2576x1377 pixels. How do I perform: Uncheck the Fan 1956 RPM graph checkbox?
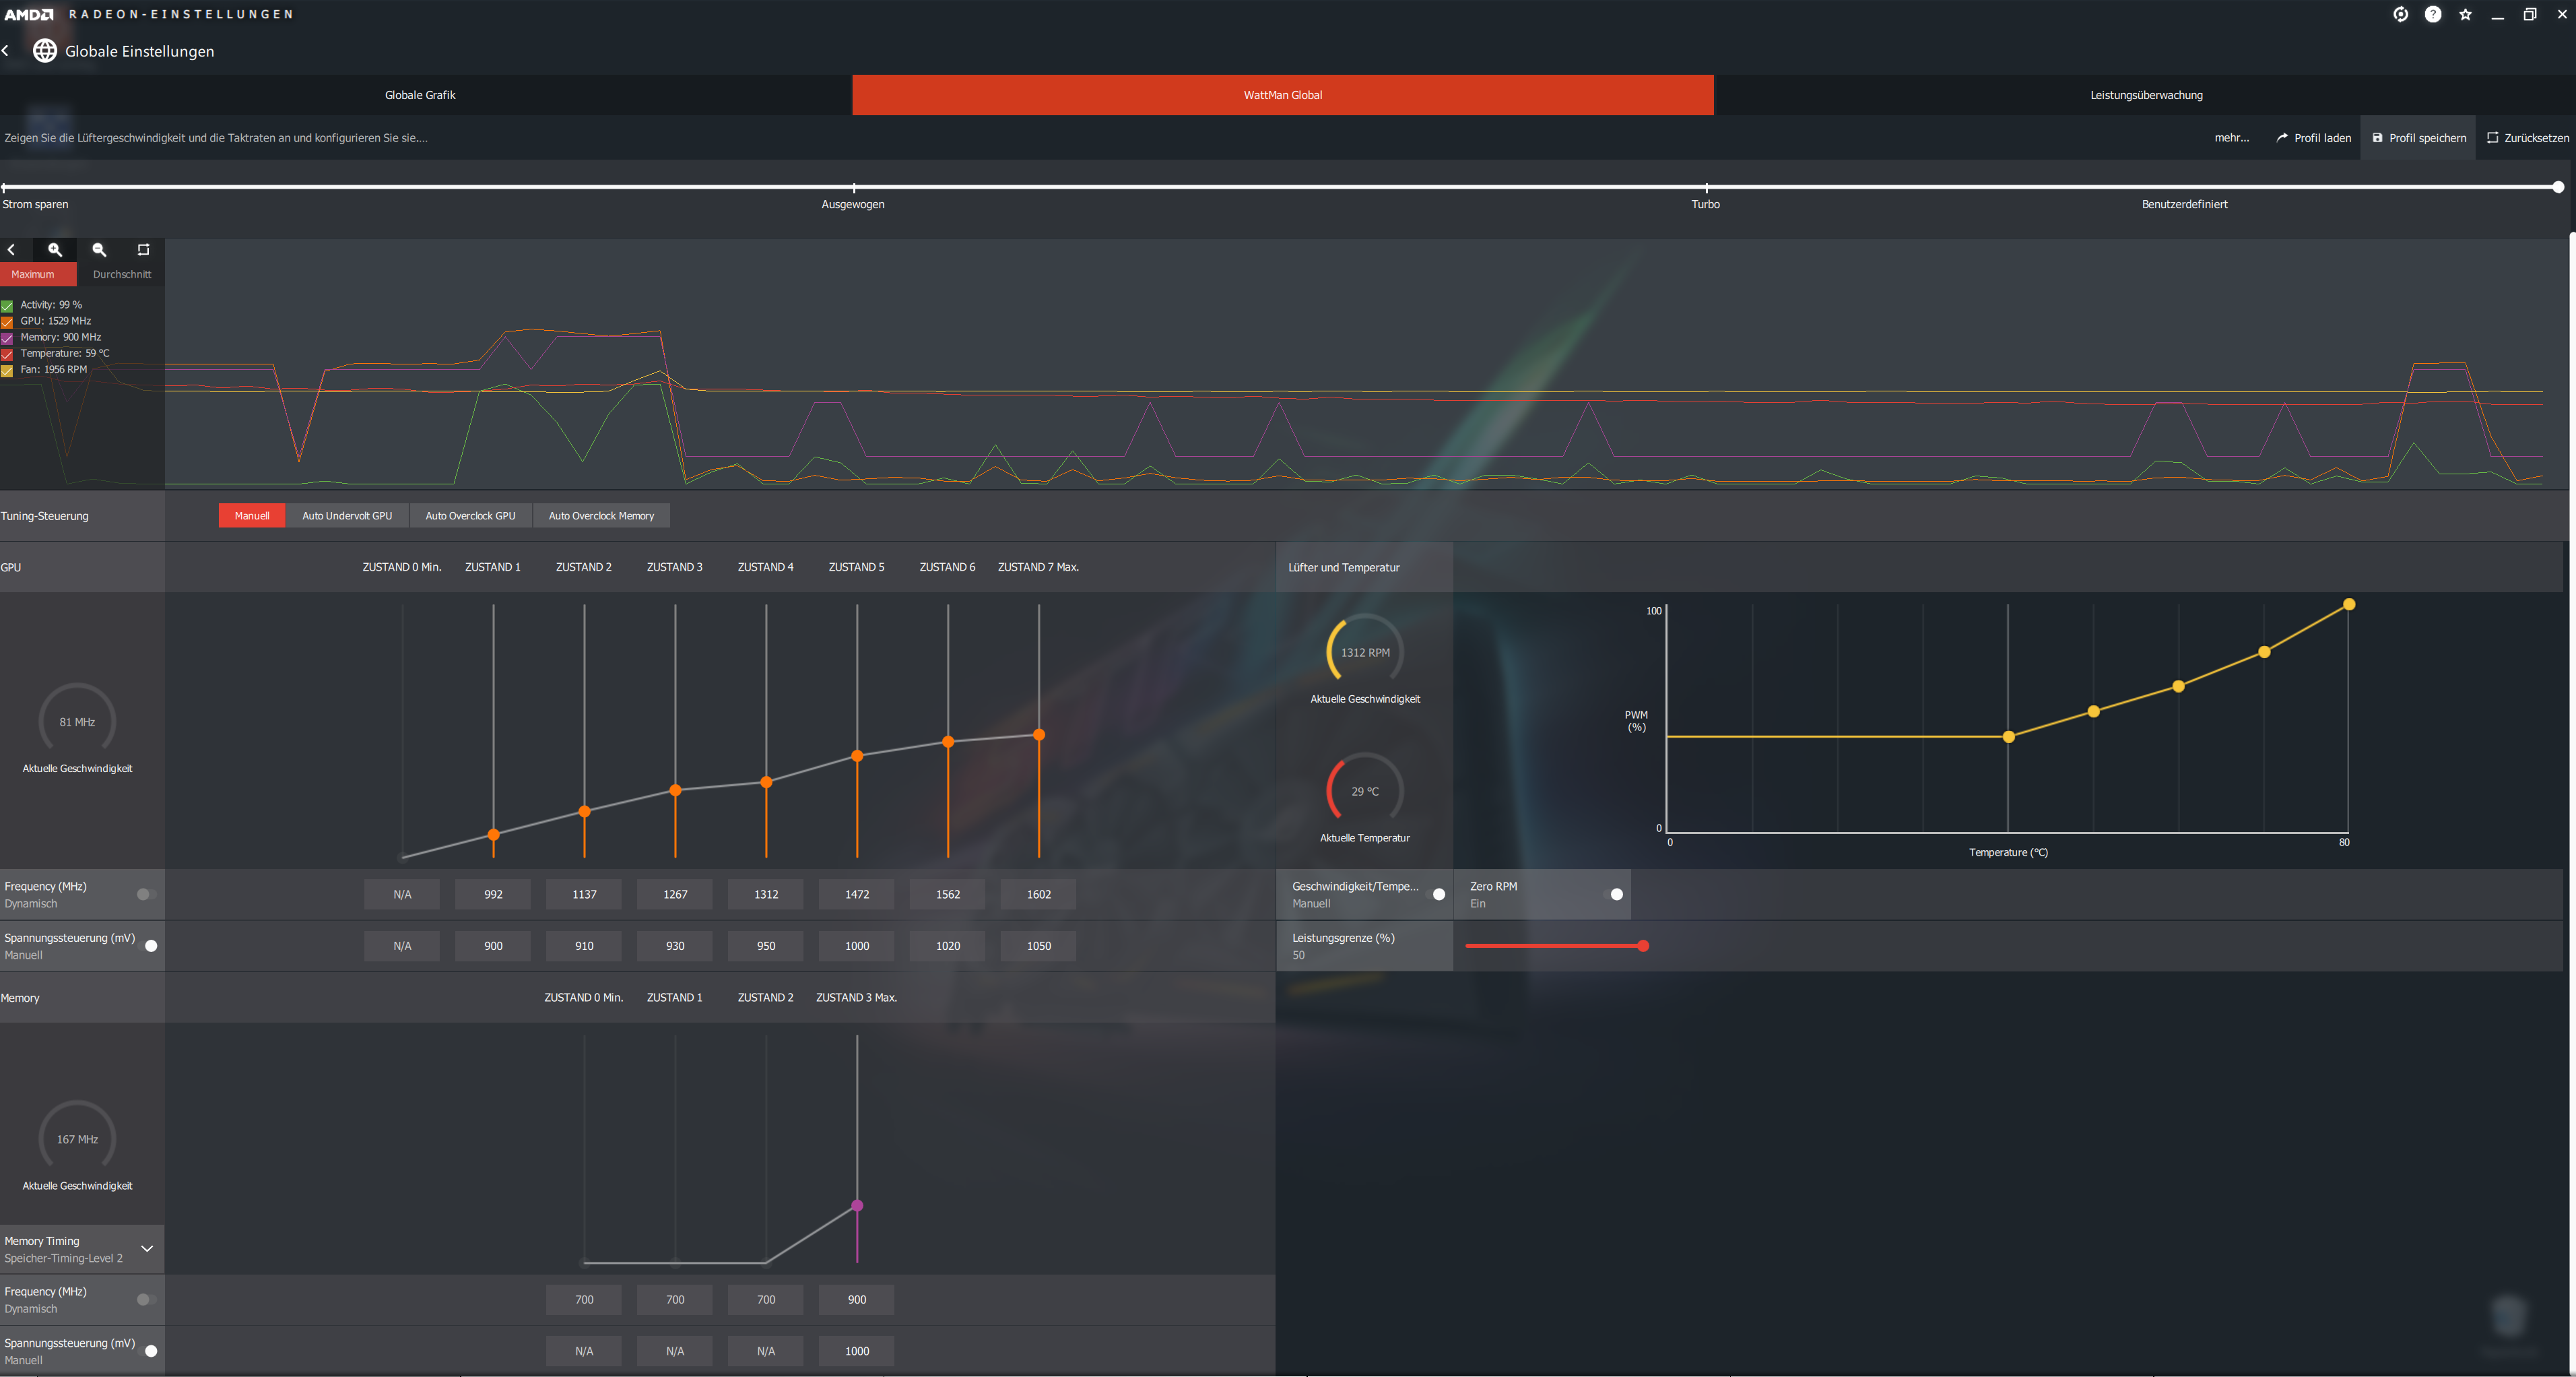coord(7,370)
